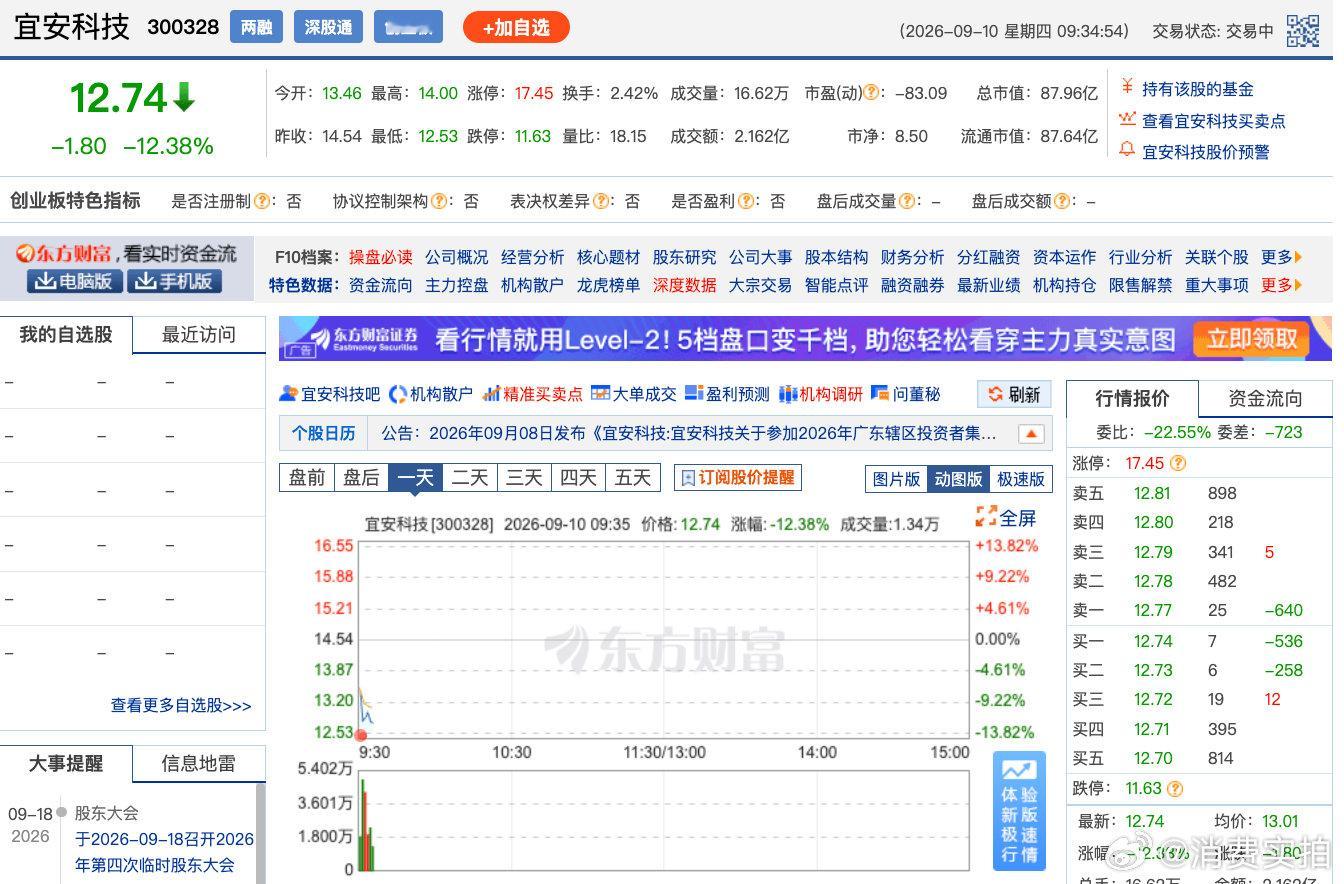1344x884 pixels.
Task: Show help for 协议控制架构 question mark
Action: tap(438, 201)
